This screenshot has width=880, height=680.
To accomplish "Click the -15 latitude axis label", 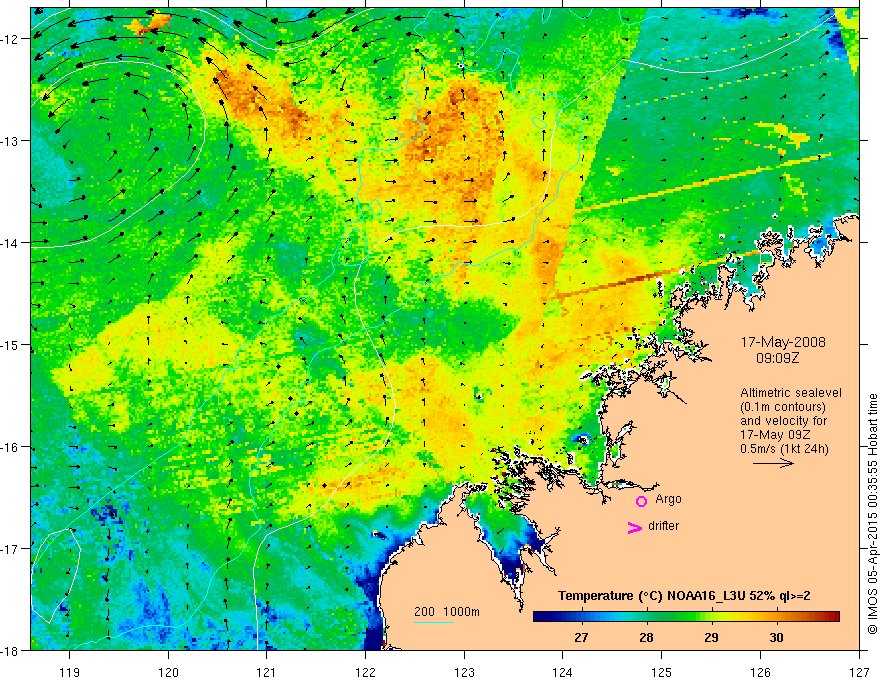I will [x=11, y=344].
